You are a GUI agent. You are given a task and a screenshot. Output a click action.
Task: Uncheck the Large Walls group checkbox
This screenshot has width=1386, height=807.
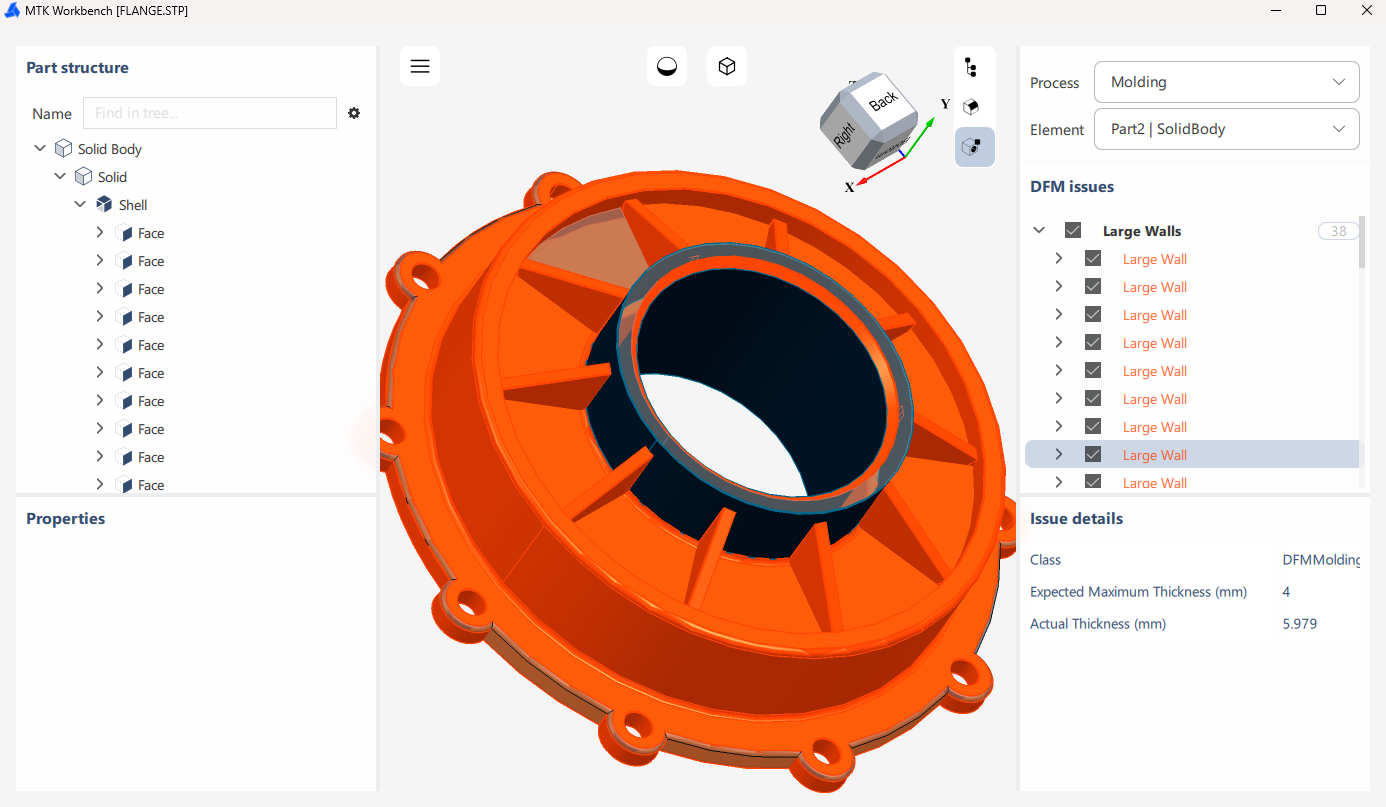[1073, 229]
